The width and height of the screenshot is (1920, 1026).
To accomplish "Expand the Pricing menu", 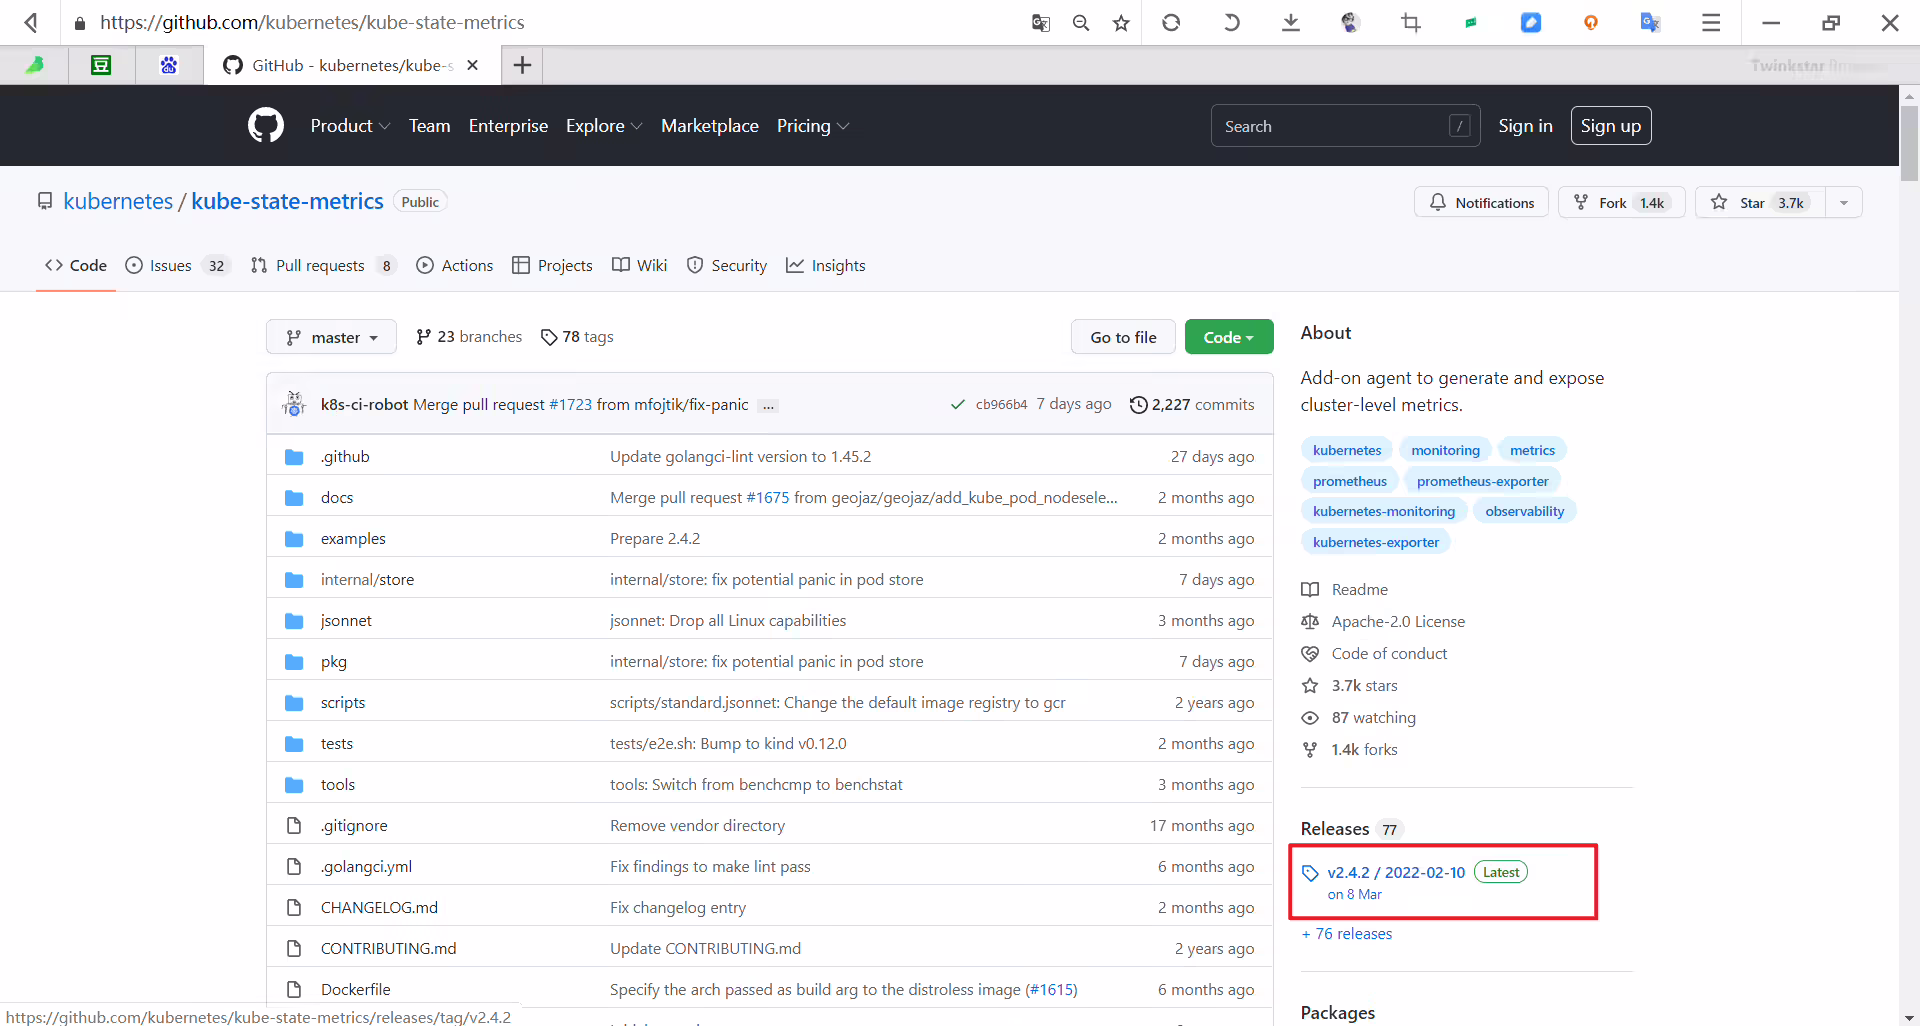I will tap(813, 126).
